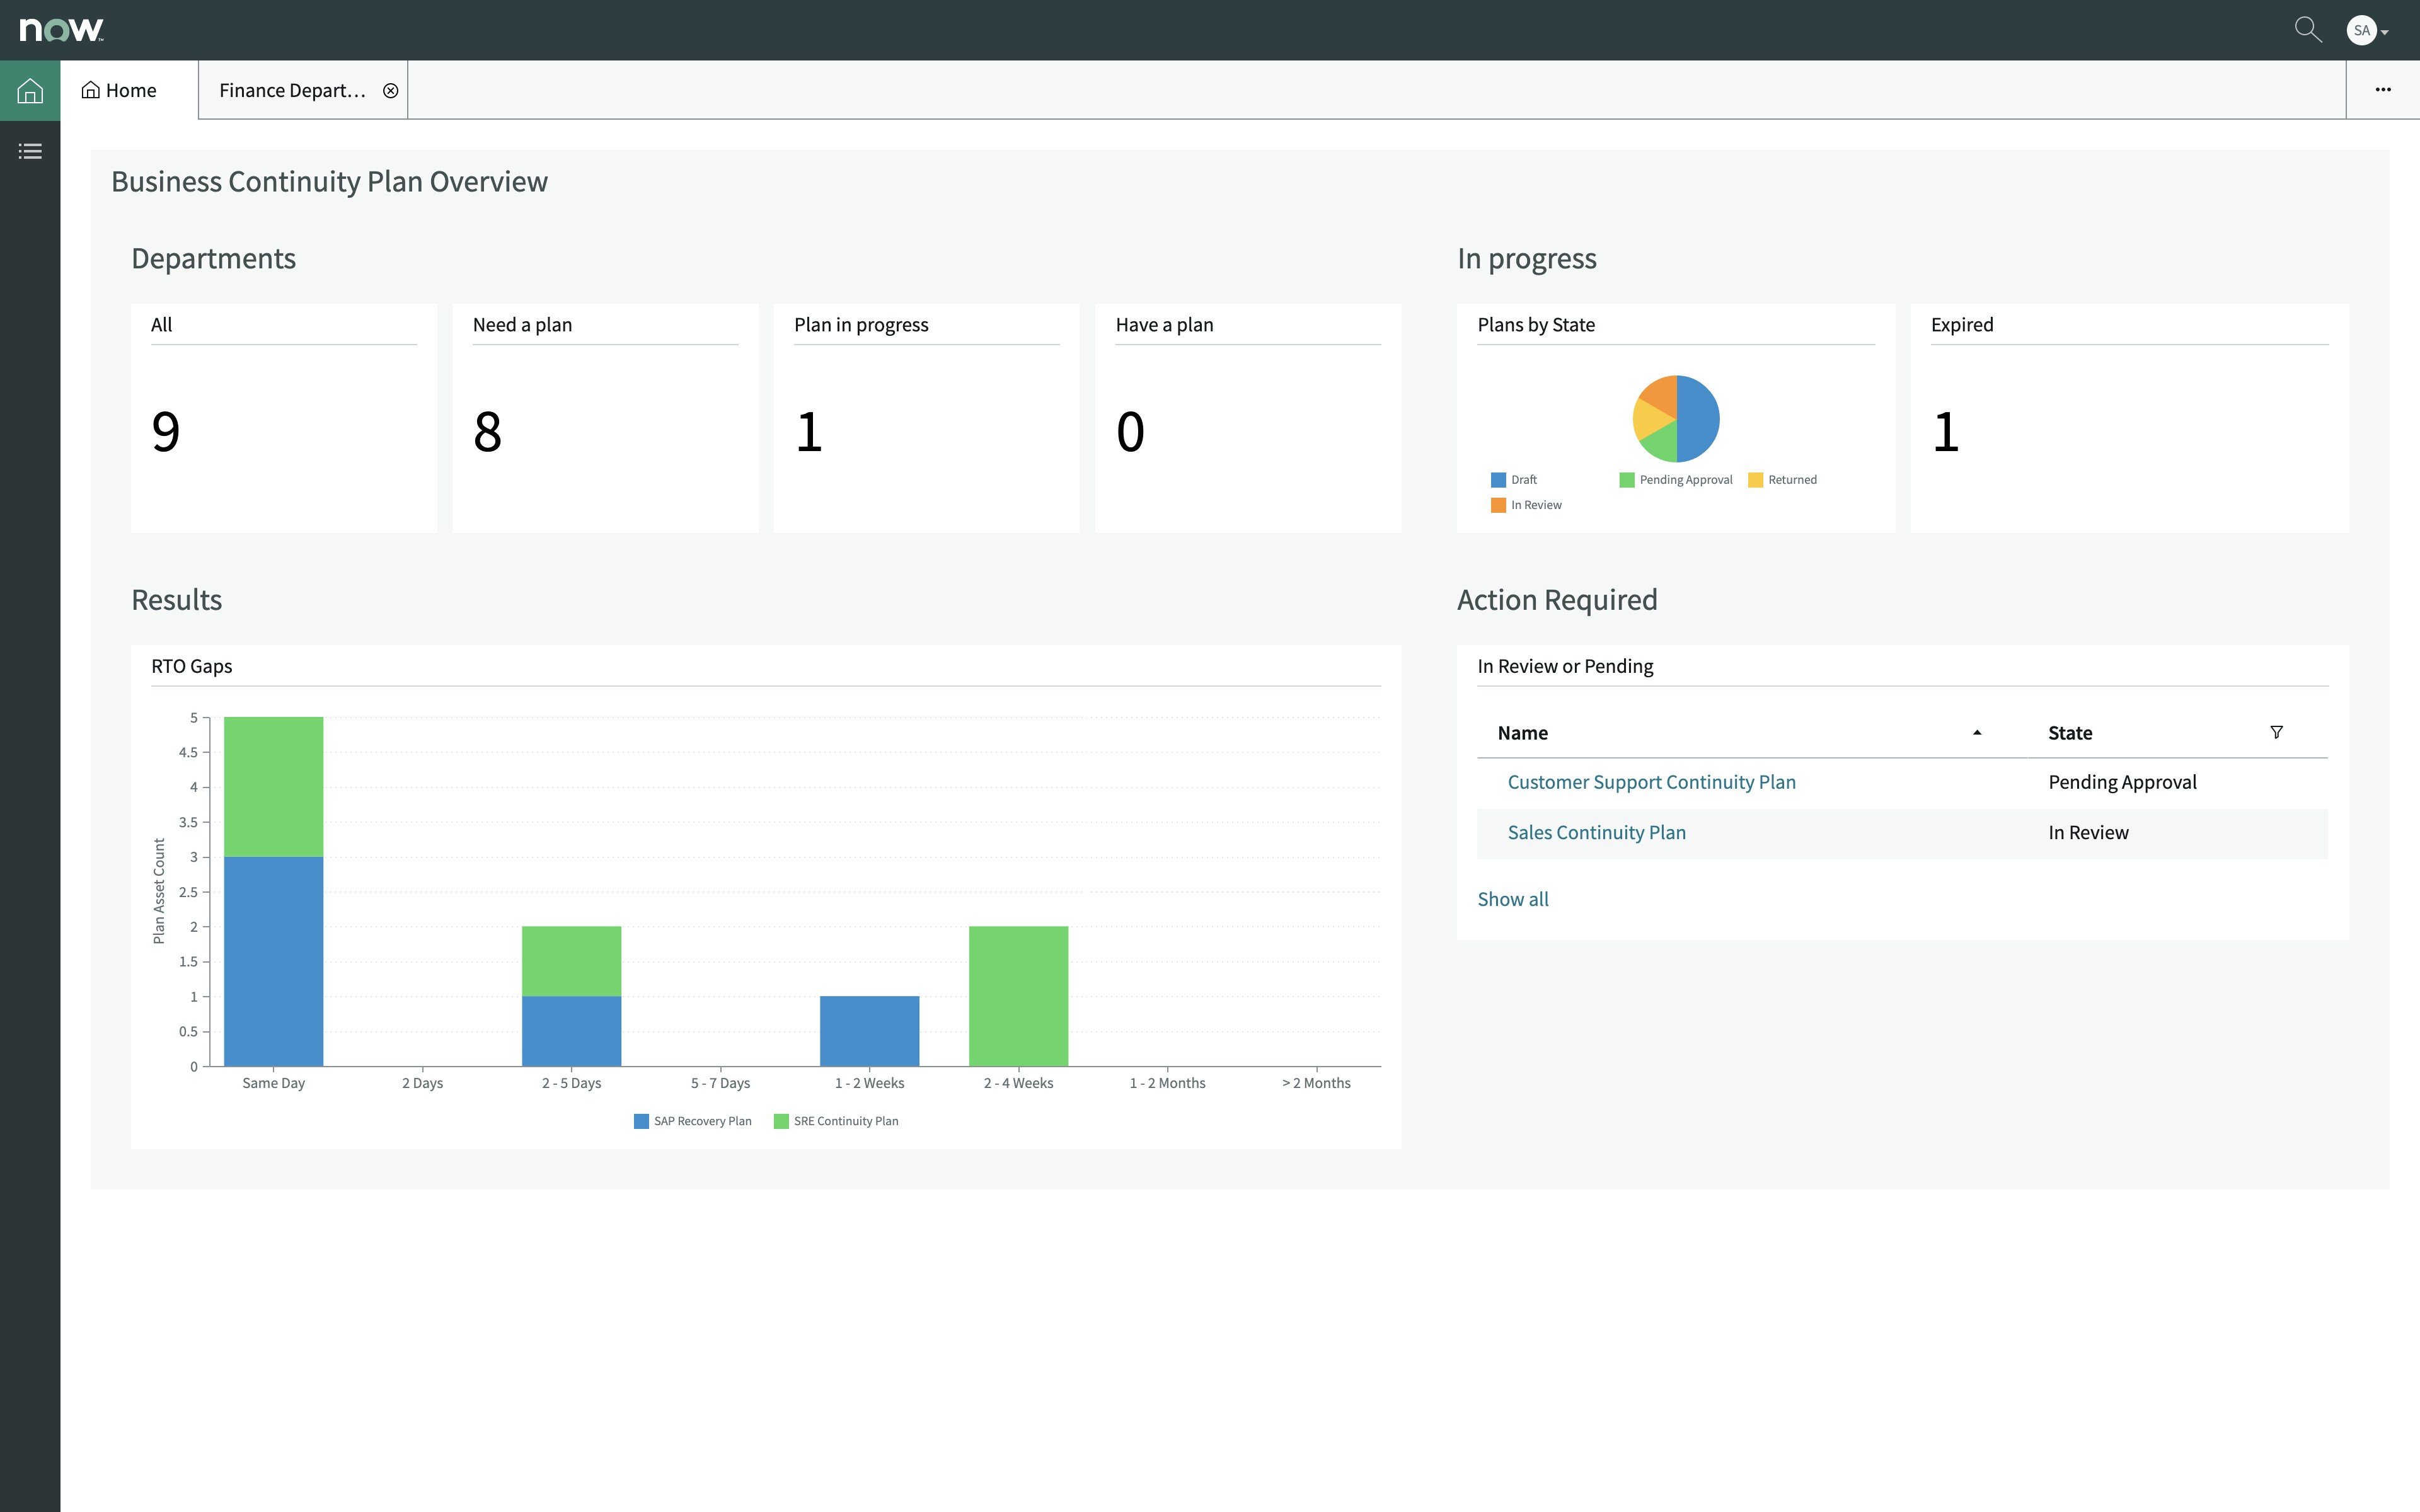Viewport: 2420px width, 1512px height.
Task: Click the Results section heading
Action: point(176,599)
